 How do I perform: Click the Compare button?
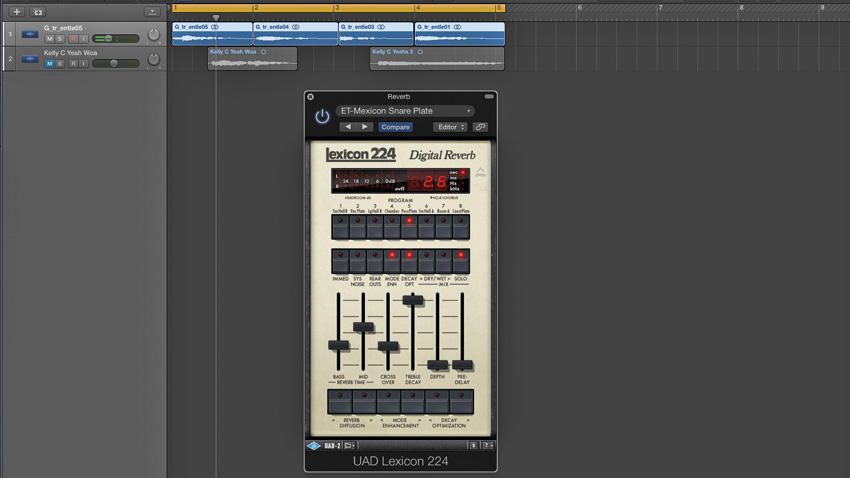(395, 127)
